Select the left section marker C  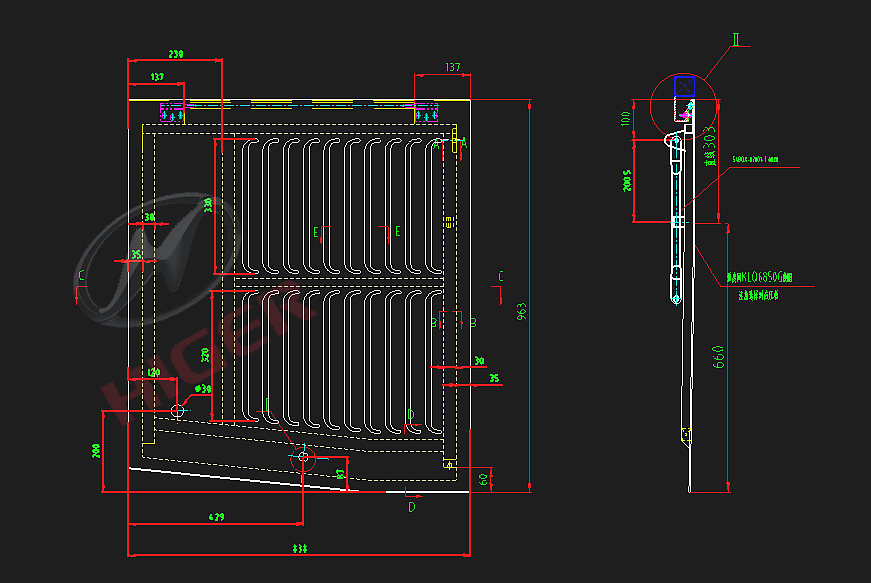pyautogui.click(x=82, y=276)
